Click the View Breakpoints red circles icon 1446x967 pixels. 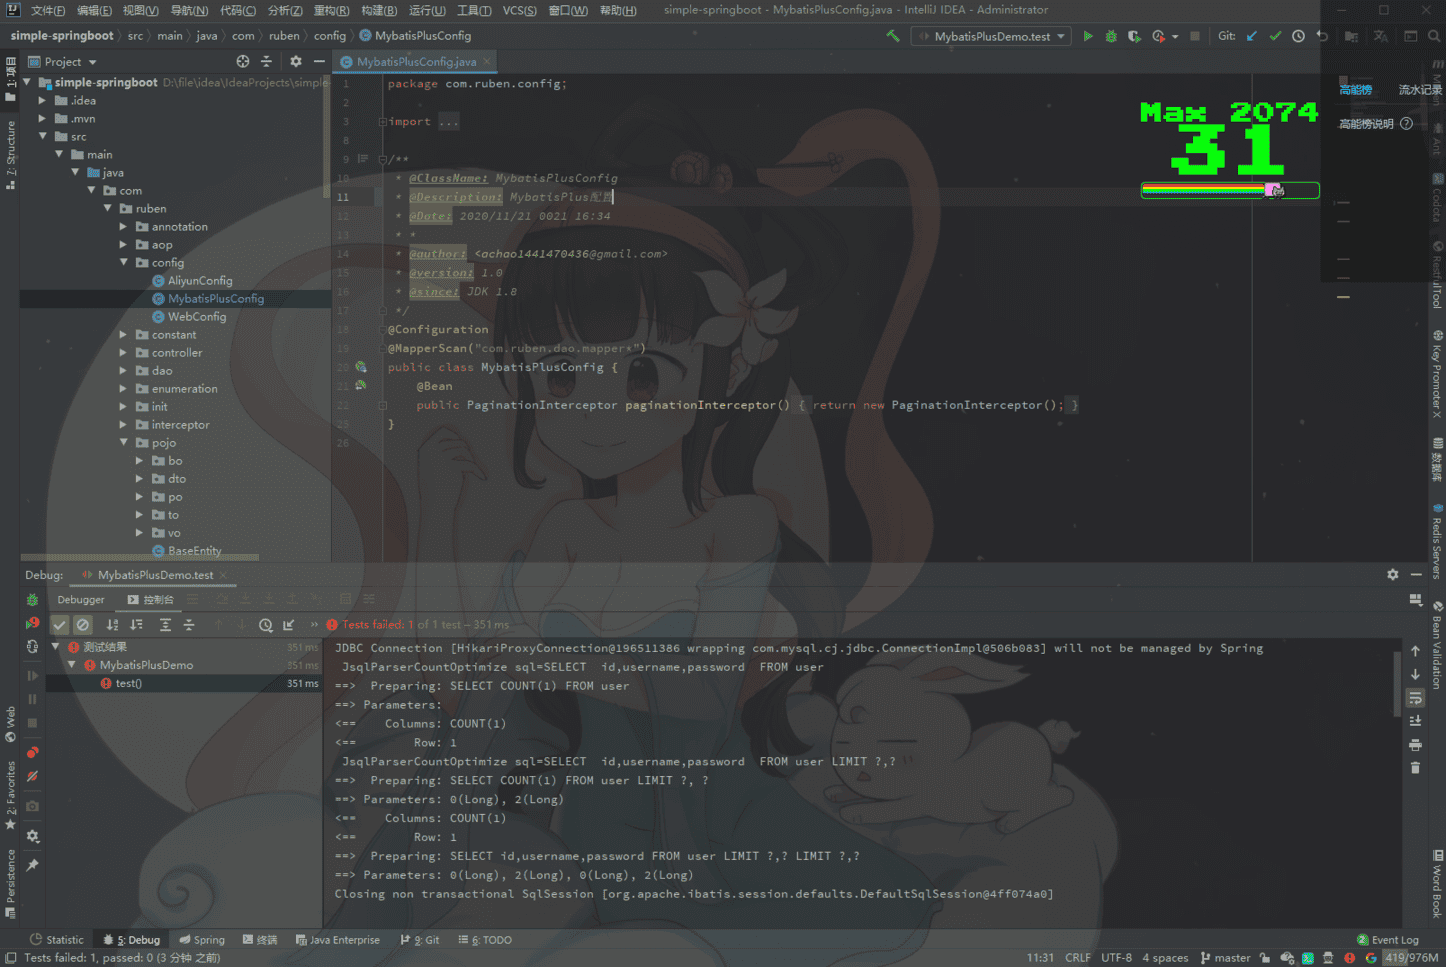point(32,752)
